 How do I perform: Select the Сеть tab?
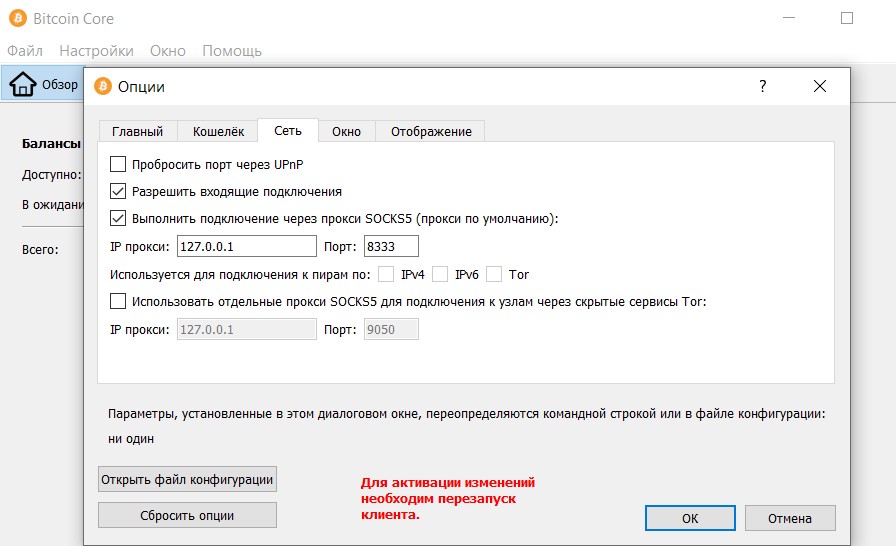click(288, 130)
